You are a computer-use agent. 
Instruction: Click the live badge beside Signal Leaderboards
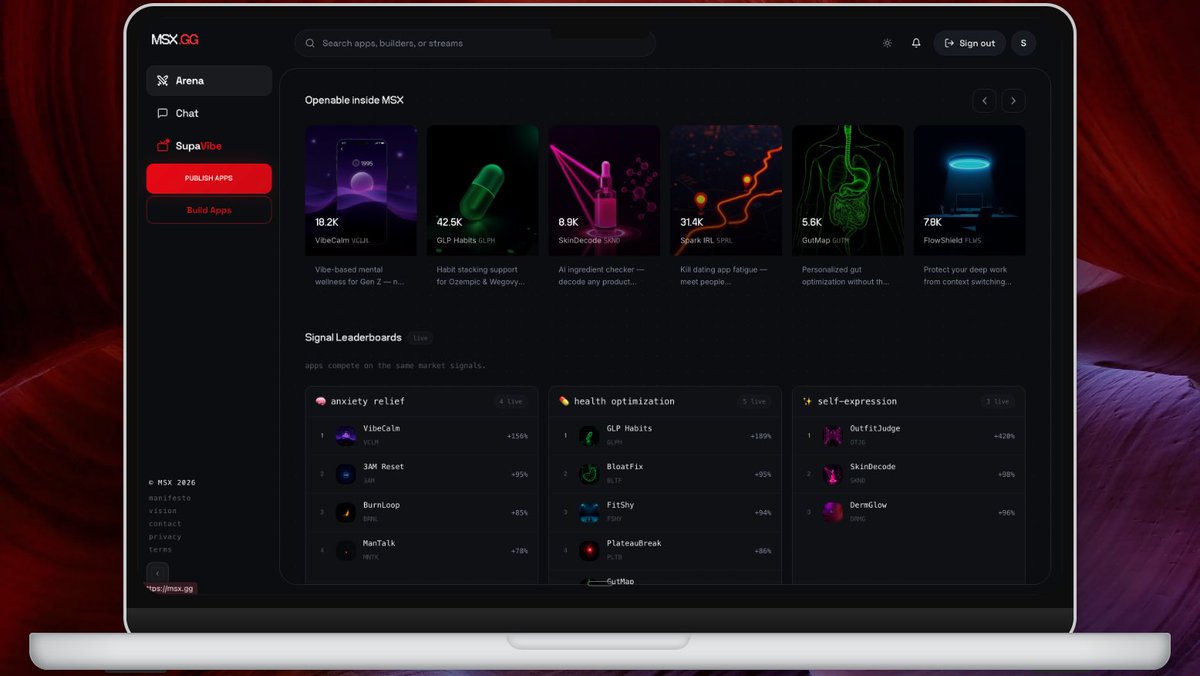click(x=421, y=338)
